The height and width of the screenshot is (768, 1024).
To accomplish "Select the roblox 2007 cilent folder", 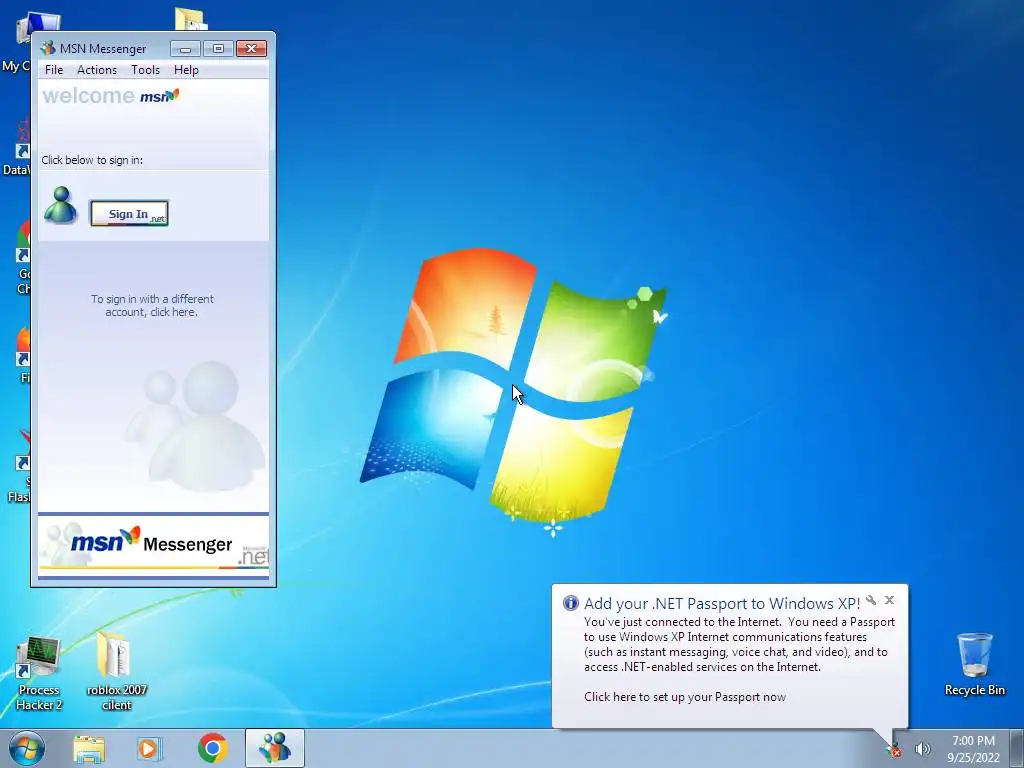I will click(116, 671).
